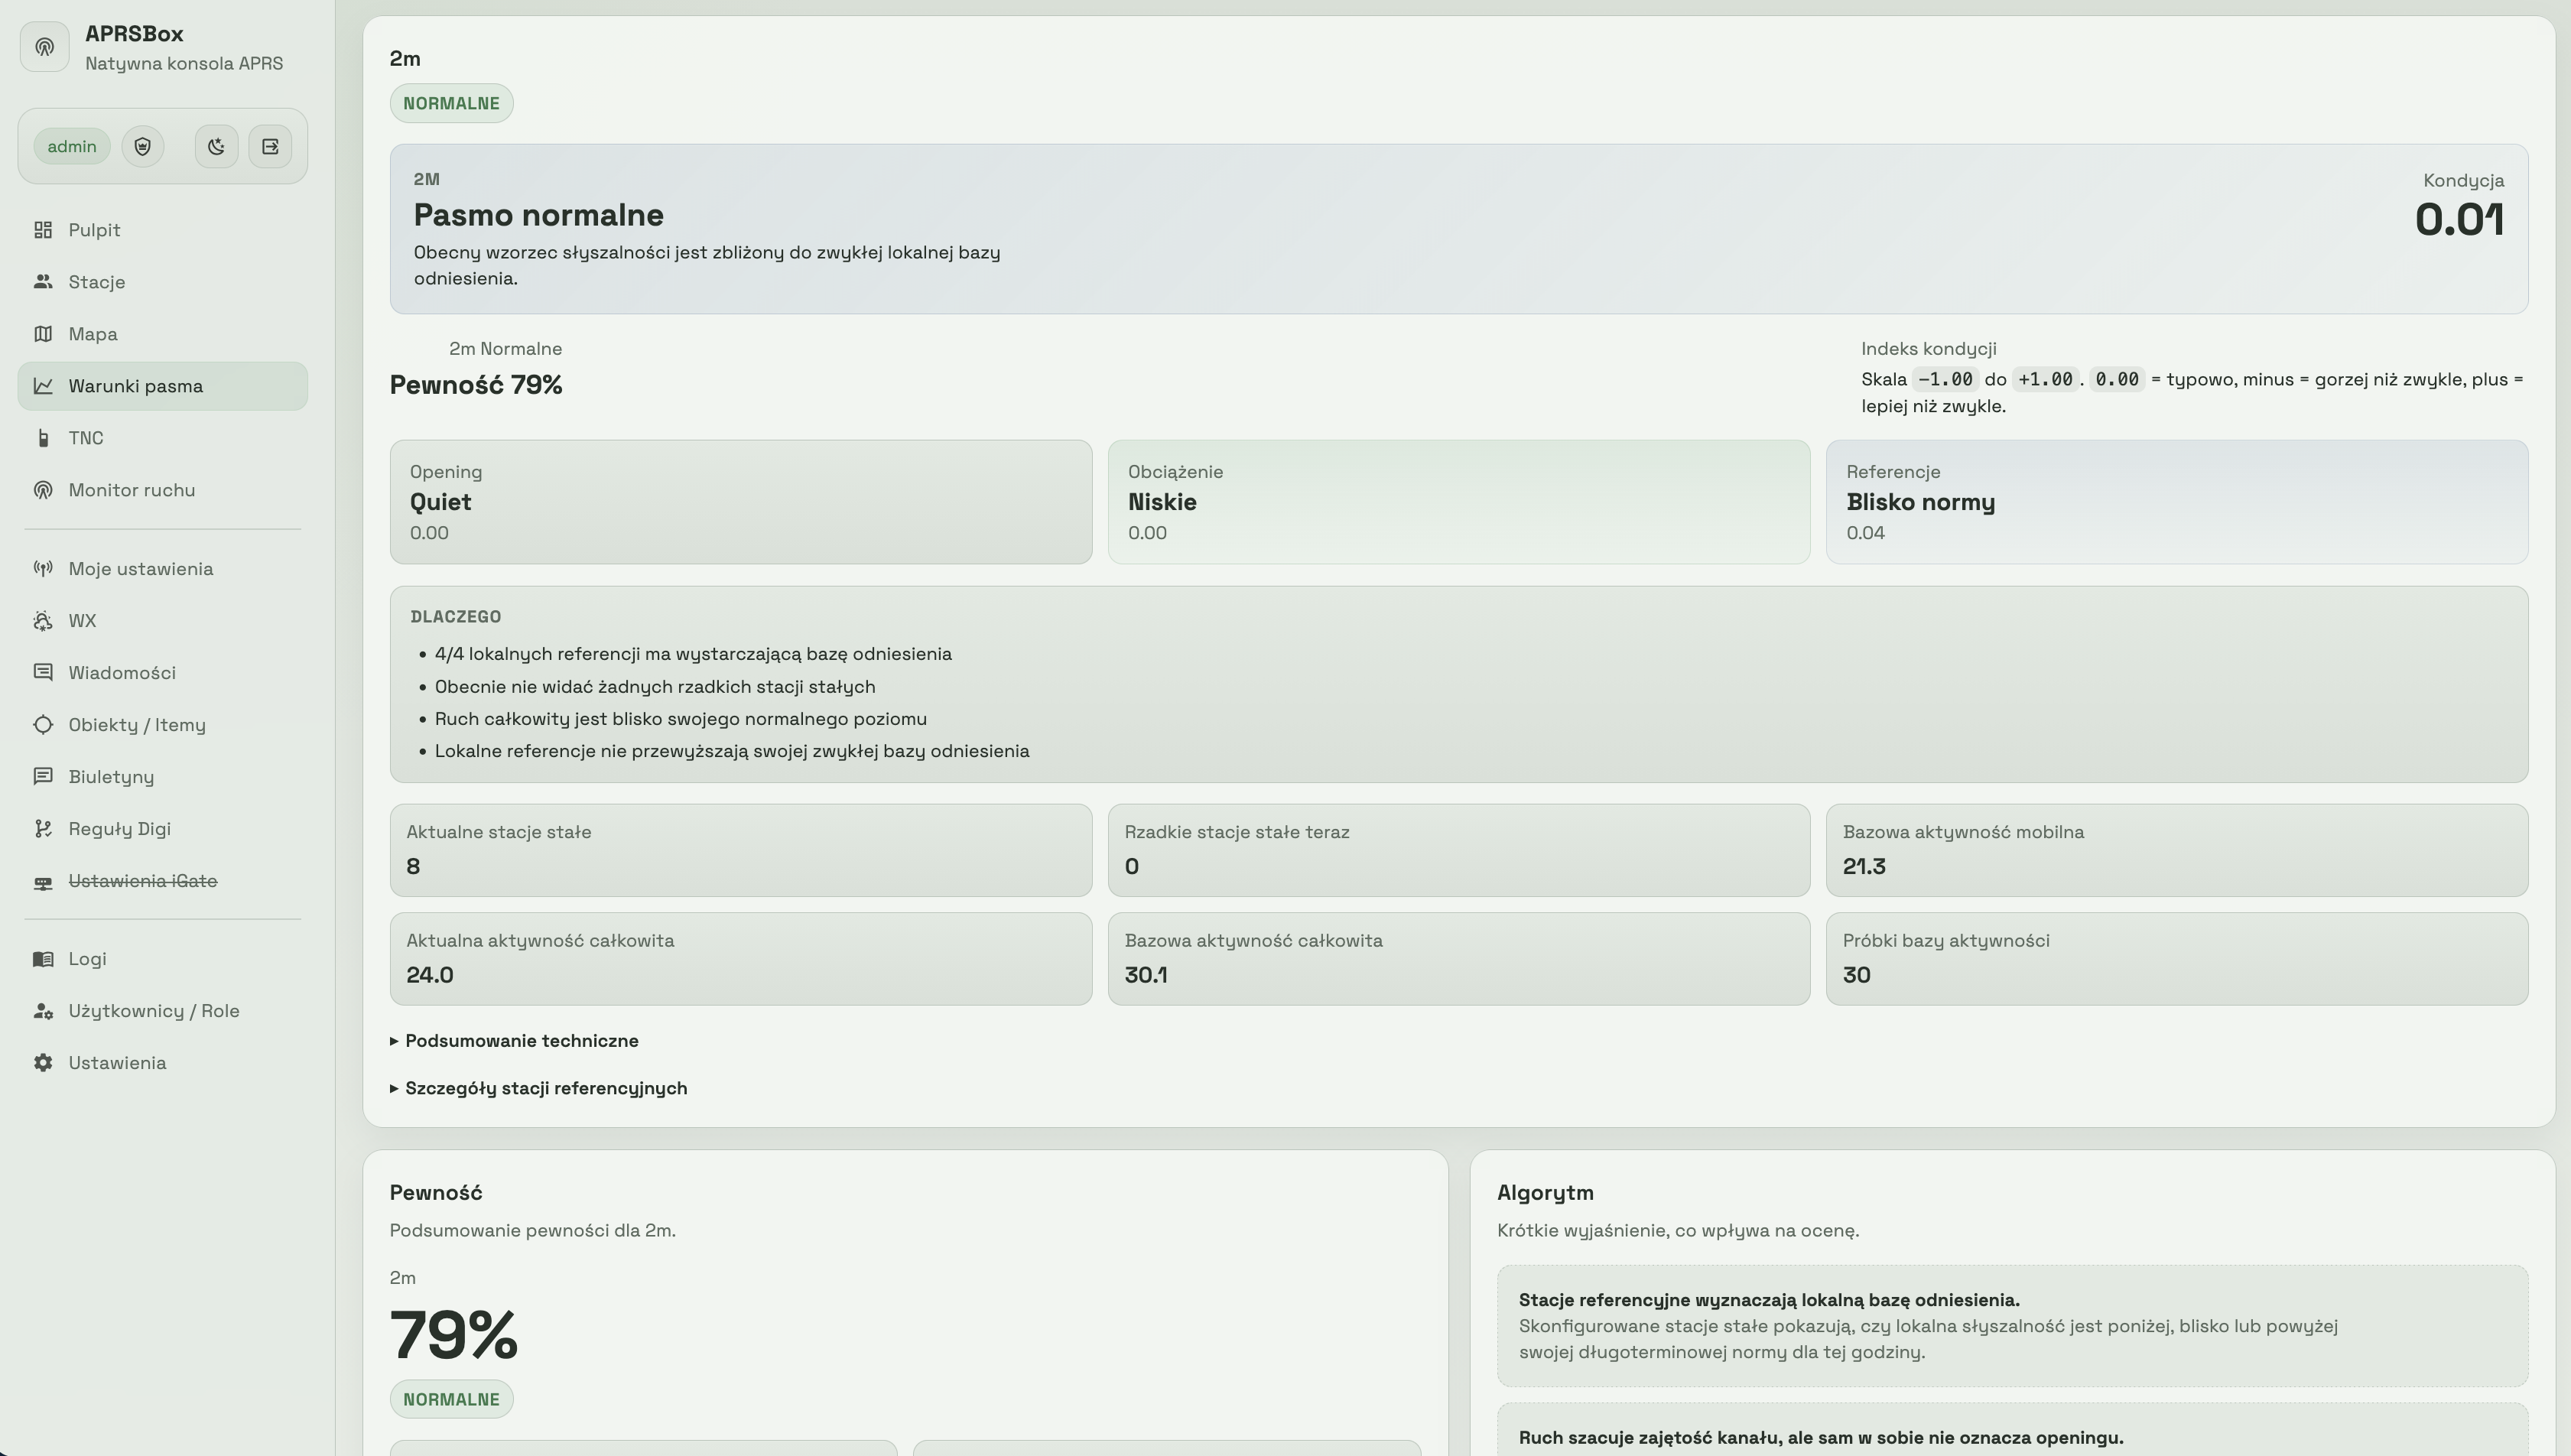Go to Wiadomości messages page
The image size is (2571, 1456).
click(x=122, y=673)
